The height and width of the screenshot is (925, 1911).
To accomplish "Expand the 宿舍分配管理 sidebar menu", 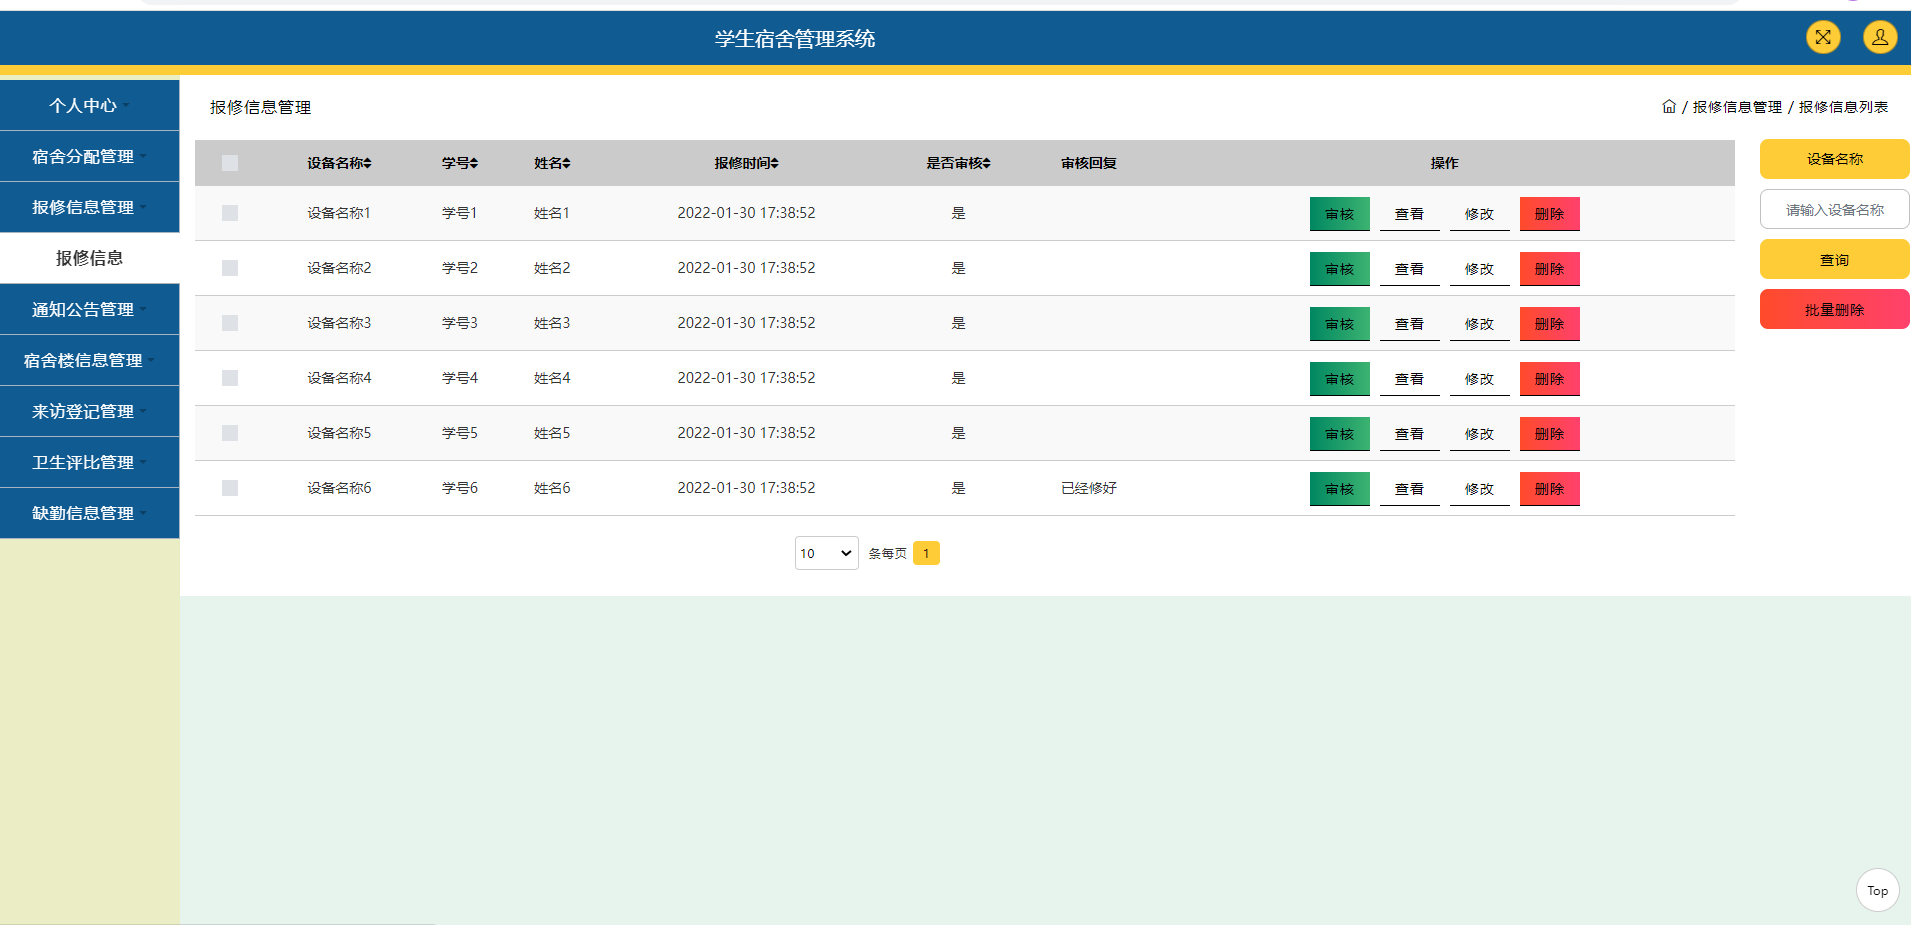I will 90,156.
